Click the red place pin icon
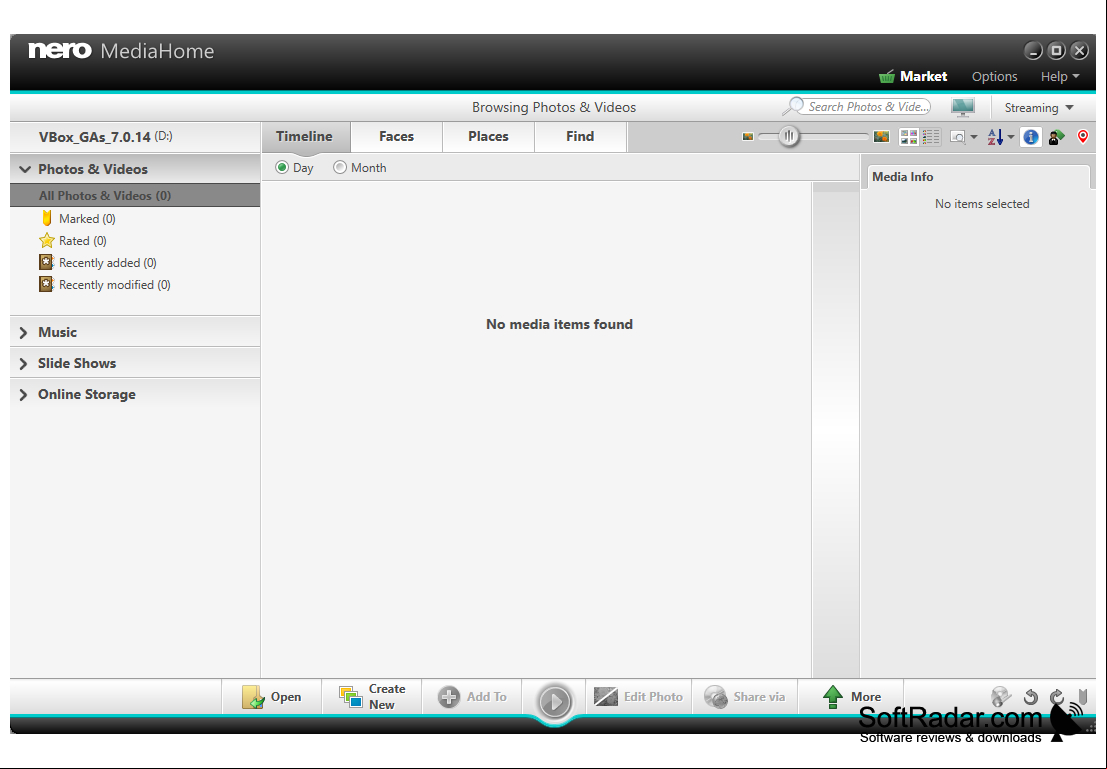 coord(1082,136)
